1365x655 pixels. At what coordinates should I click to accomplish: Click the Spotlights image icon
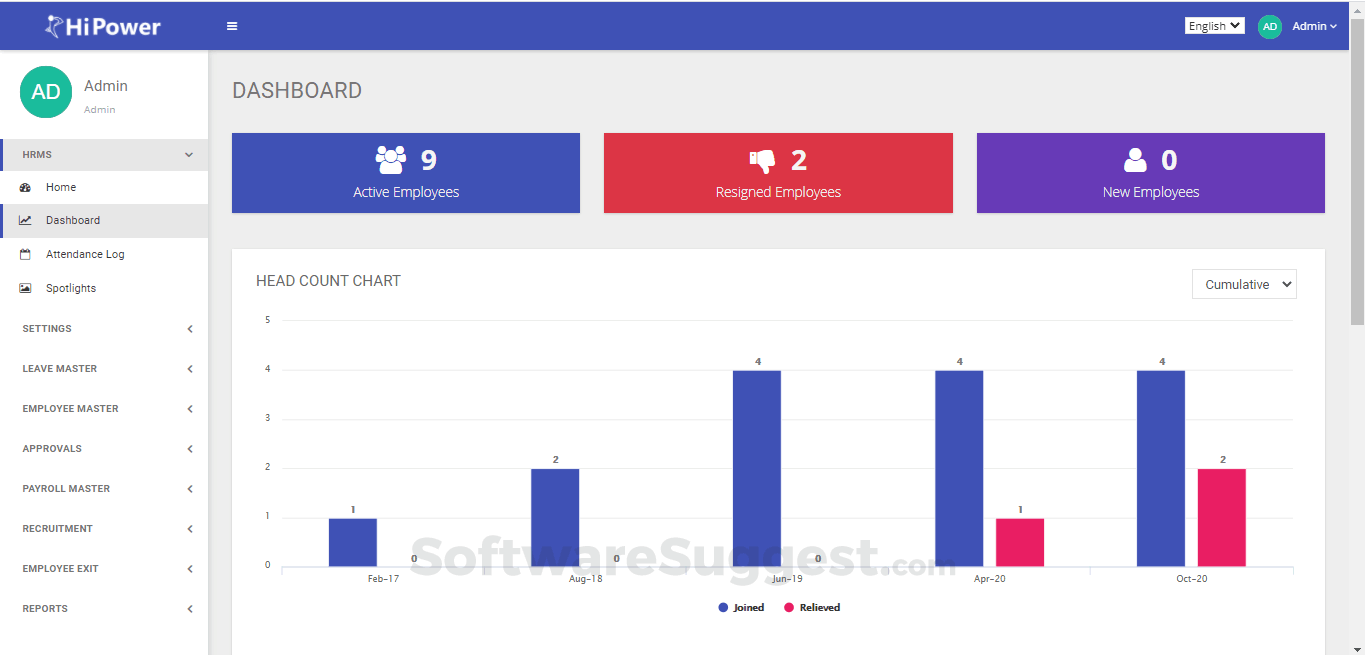pyautogui.click(x=24, y=288)
